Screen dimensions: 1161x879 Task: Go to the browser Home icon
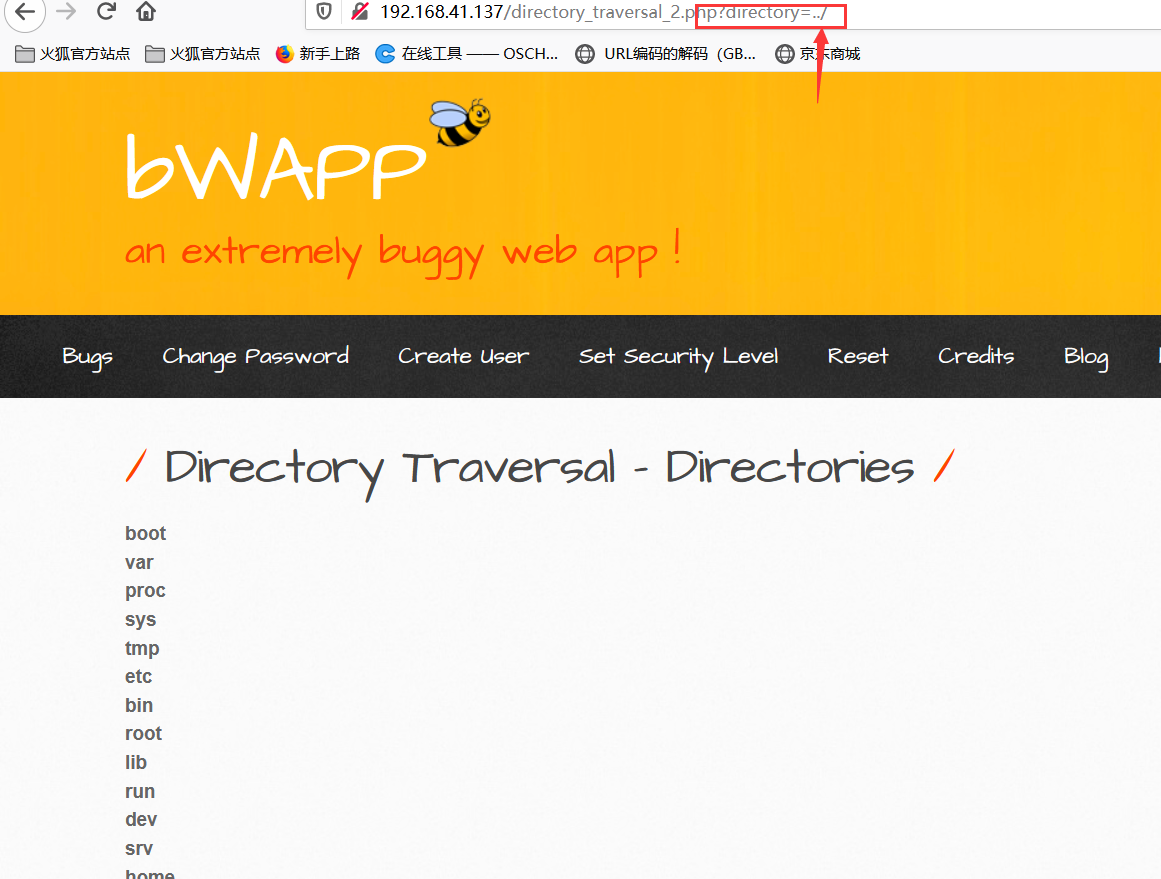point(146,11)
